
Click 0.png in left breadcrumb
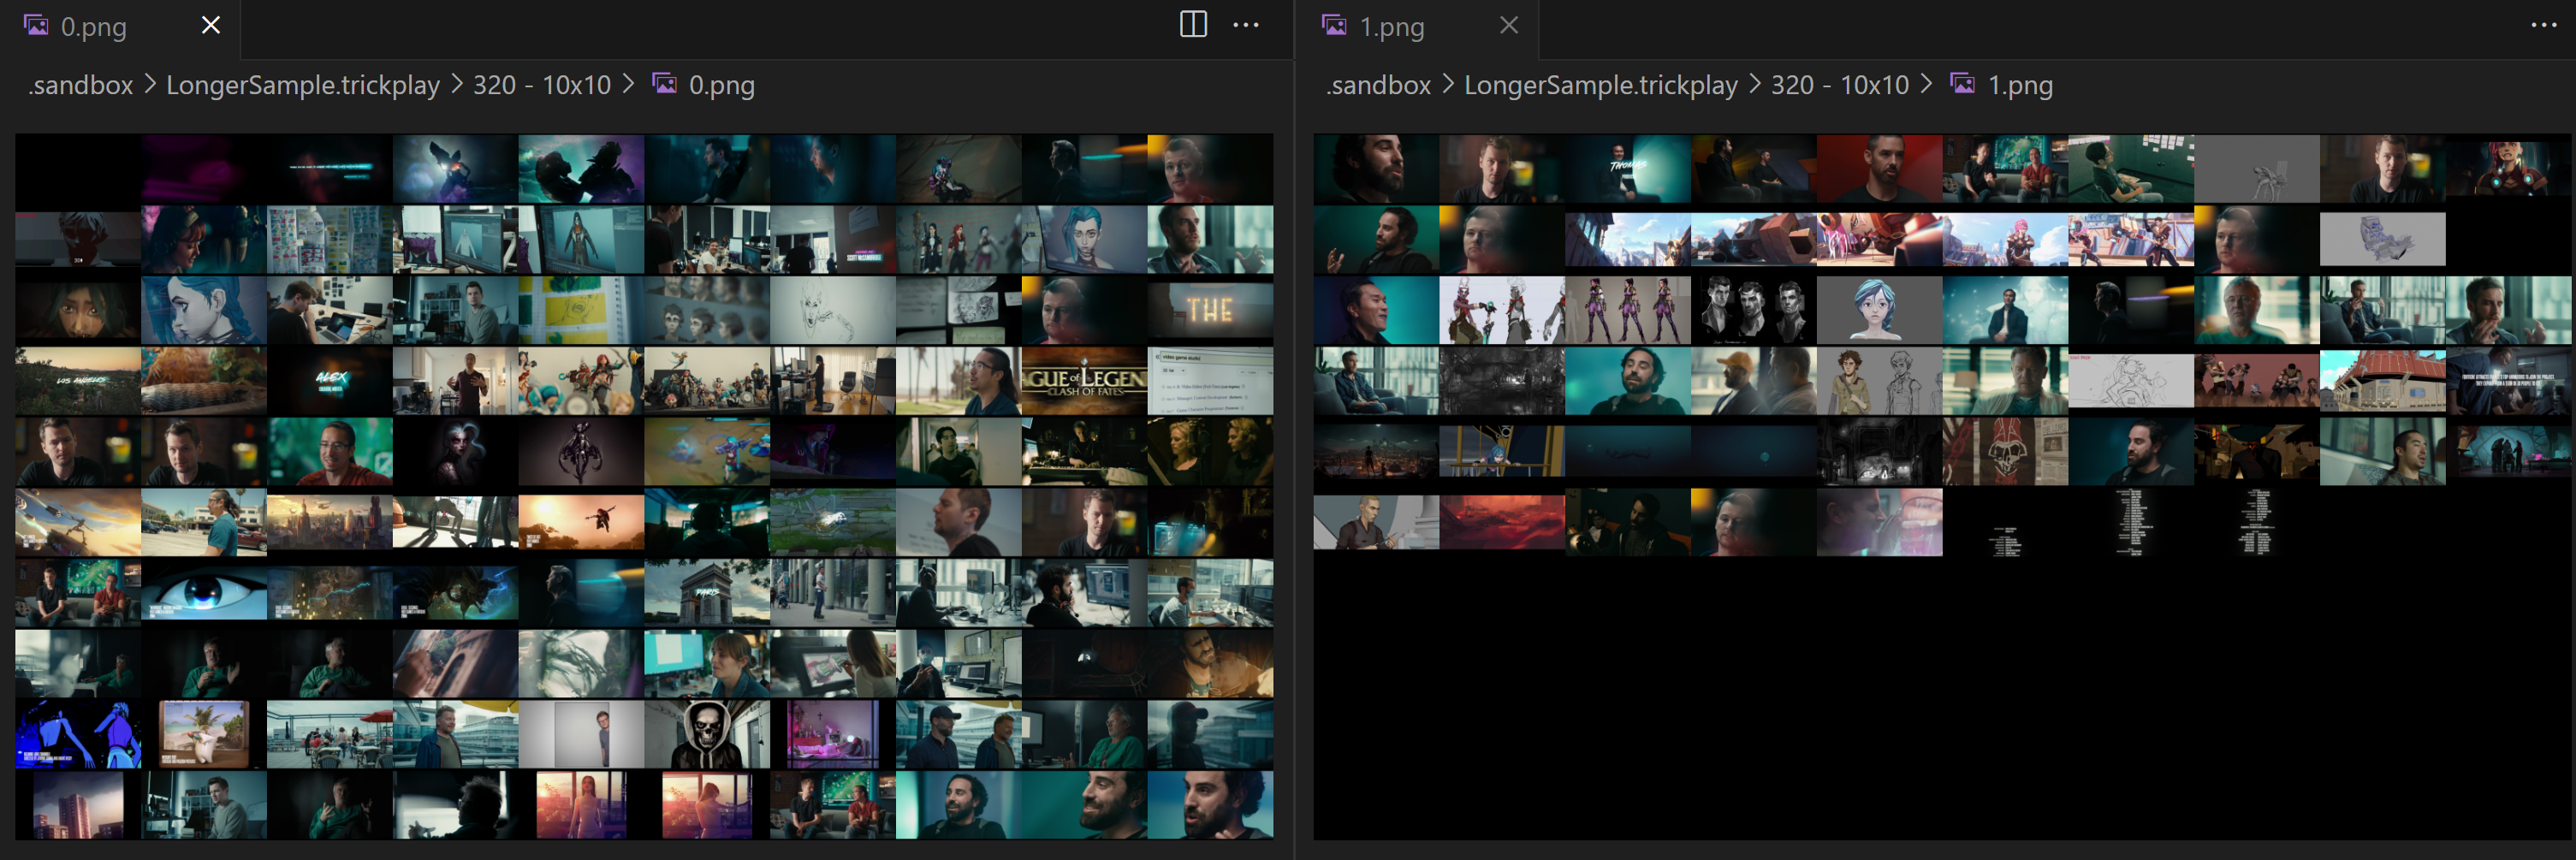click(x=721, y=85)
